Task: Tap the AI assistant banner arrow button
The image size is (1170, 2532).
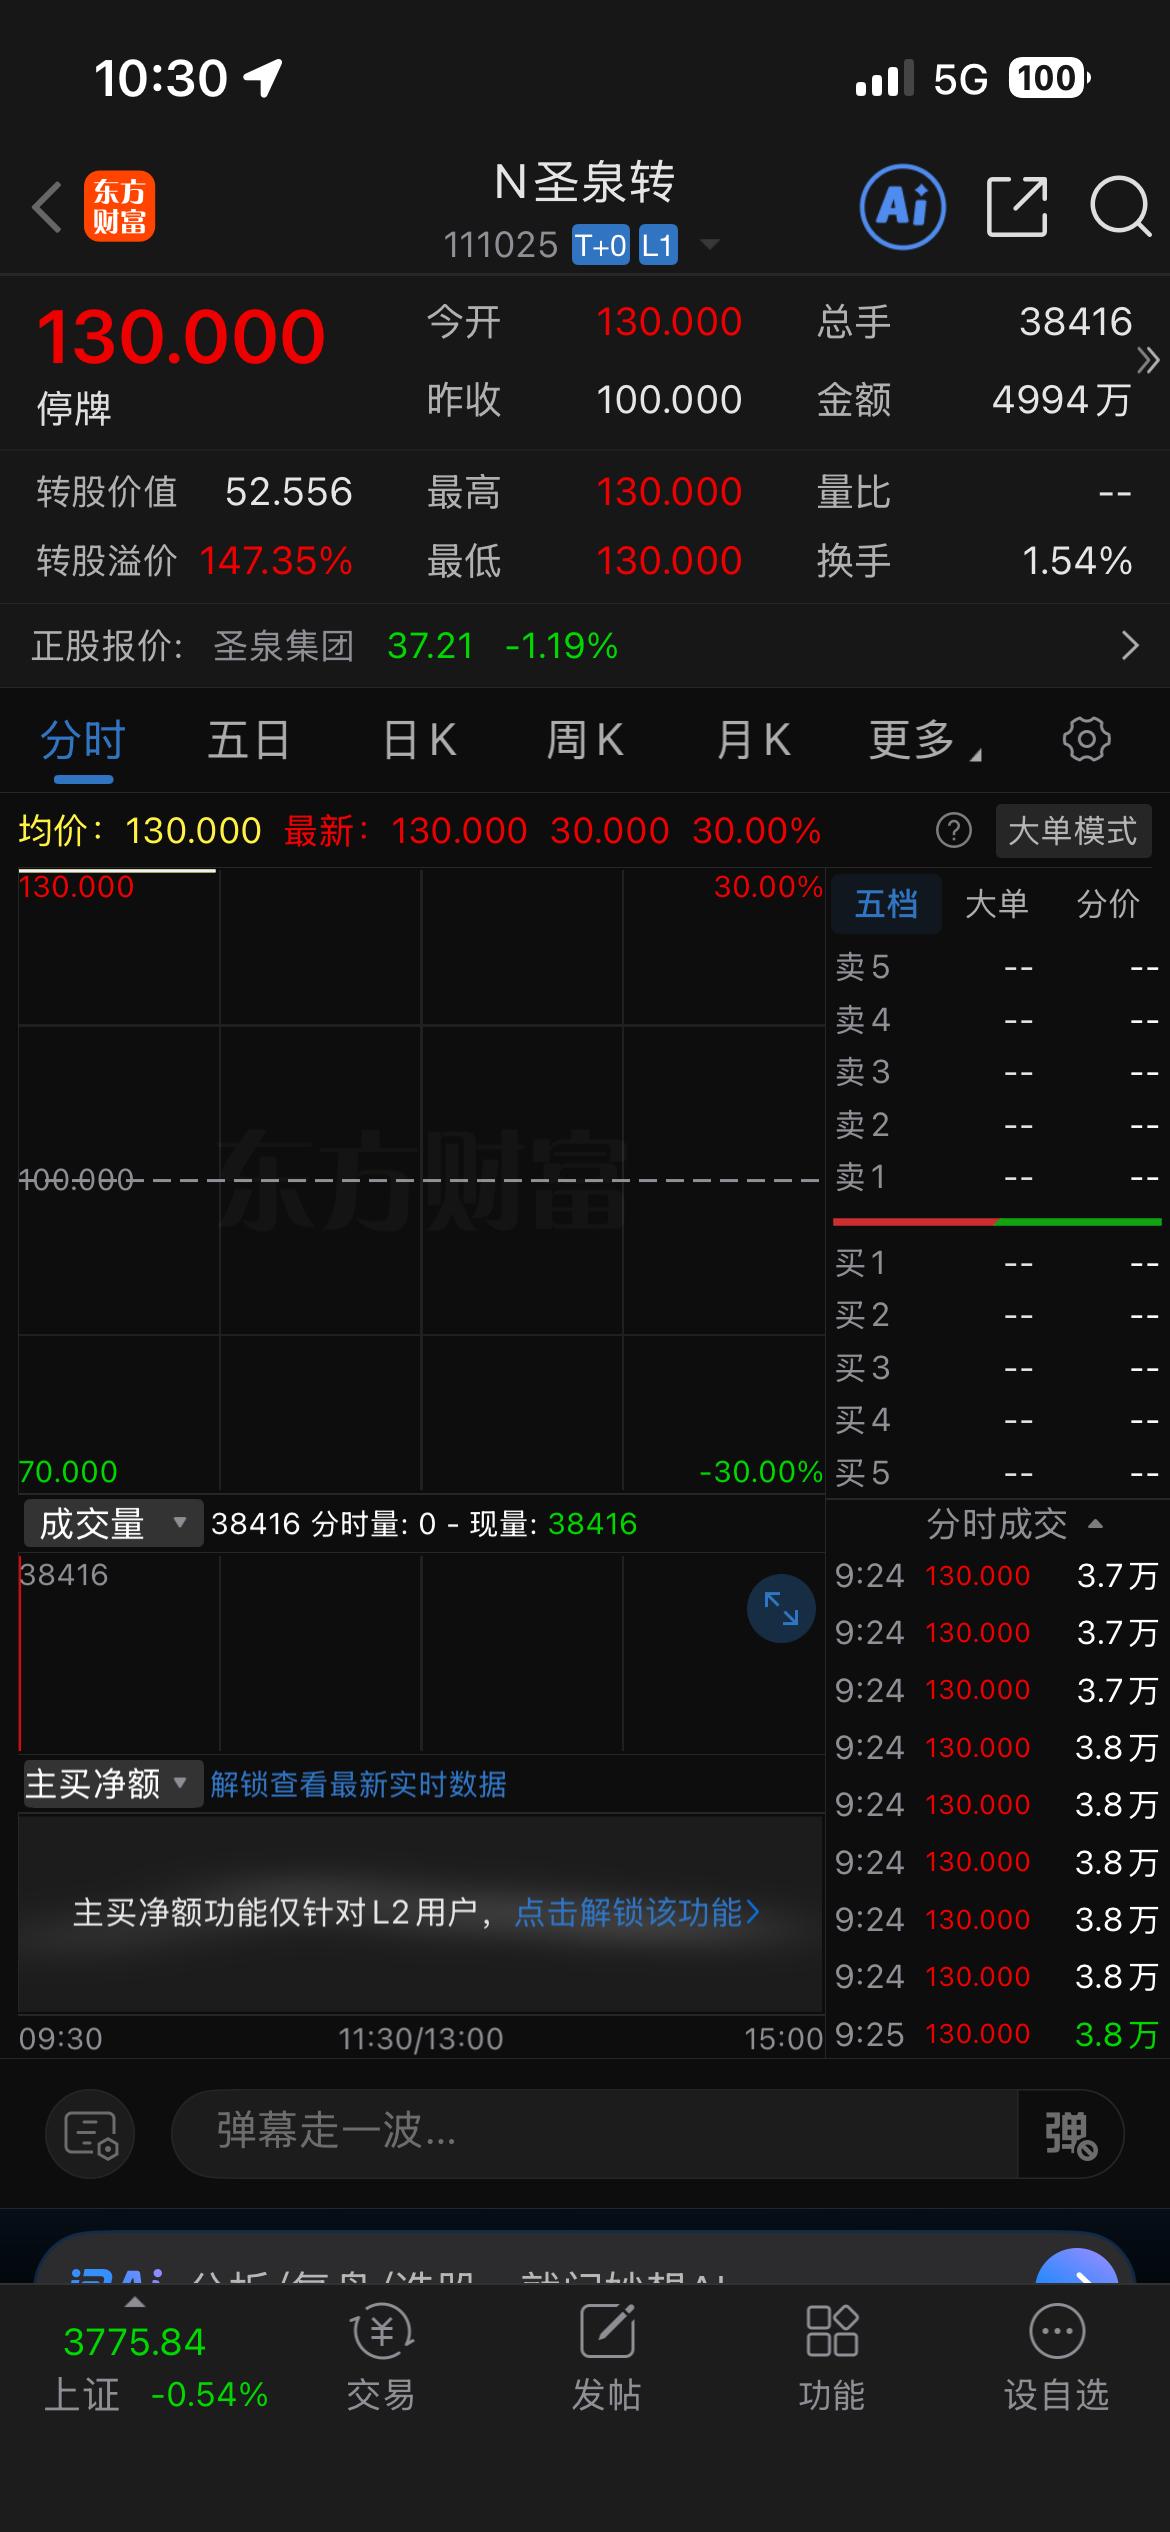Action: coord(1077,2266)
